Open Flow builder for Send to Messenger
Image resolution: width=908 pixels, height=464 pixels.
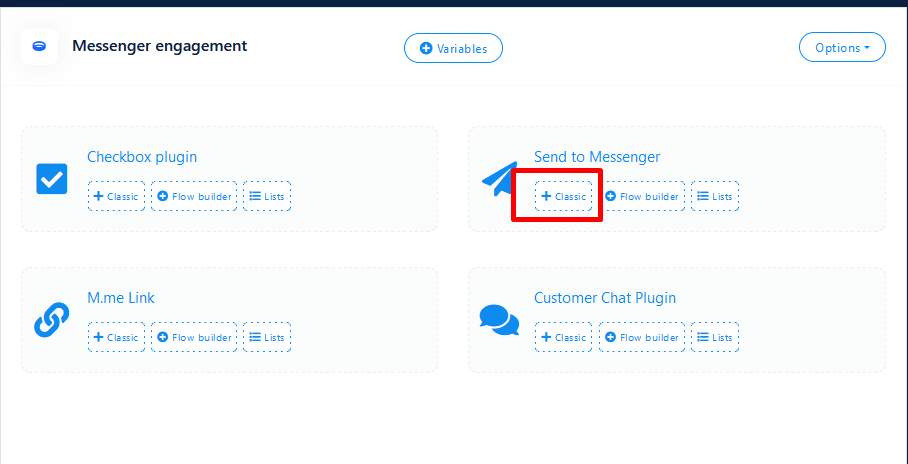pos(642,197)
